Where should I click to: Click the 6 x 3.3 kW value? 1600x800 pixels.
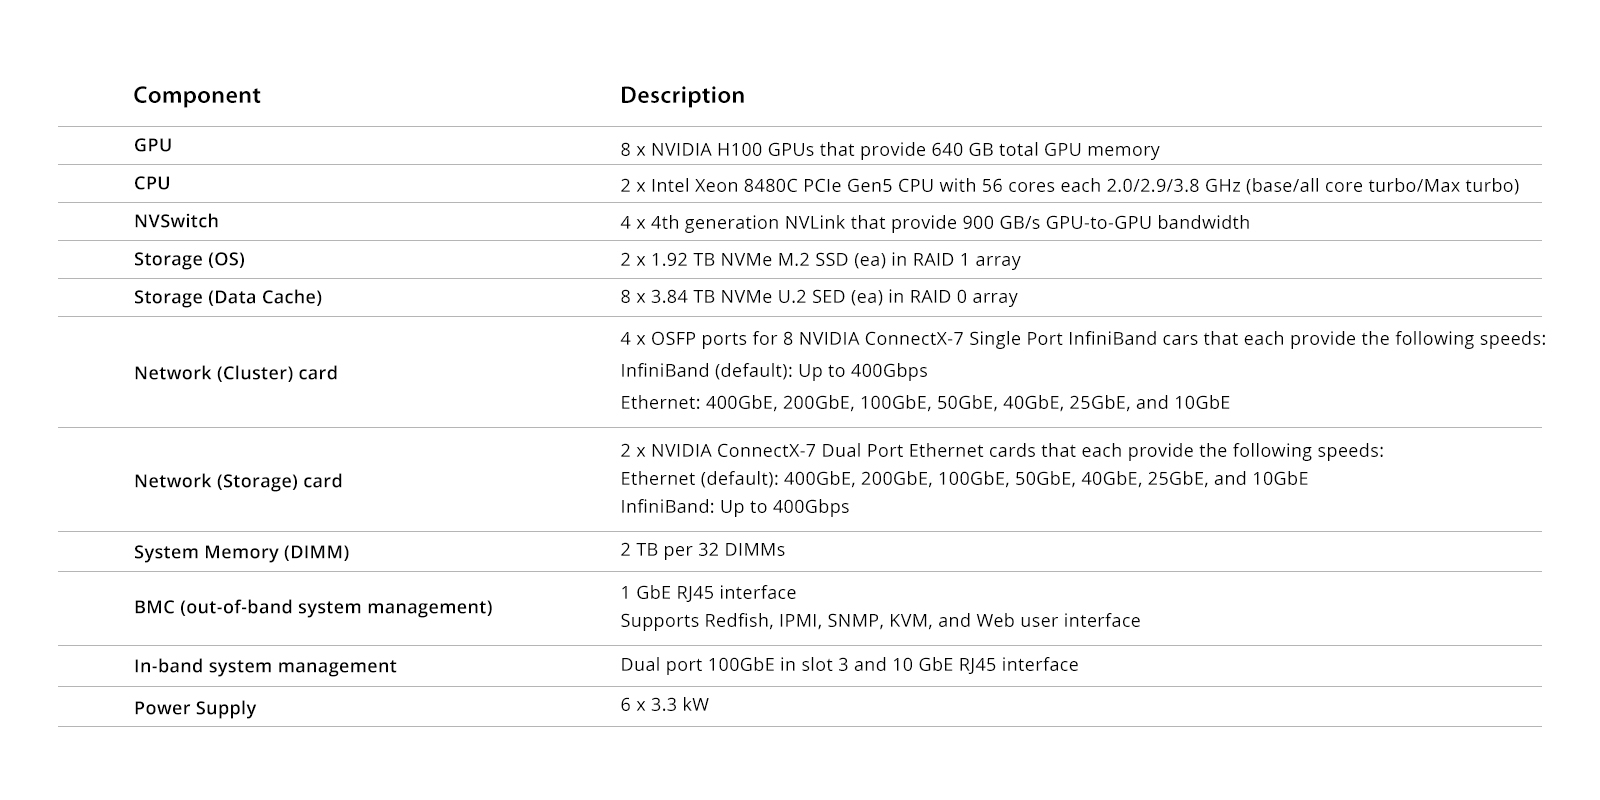point(665,705)
